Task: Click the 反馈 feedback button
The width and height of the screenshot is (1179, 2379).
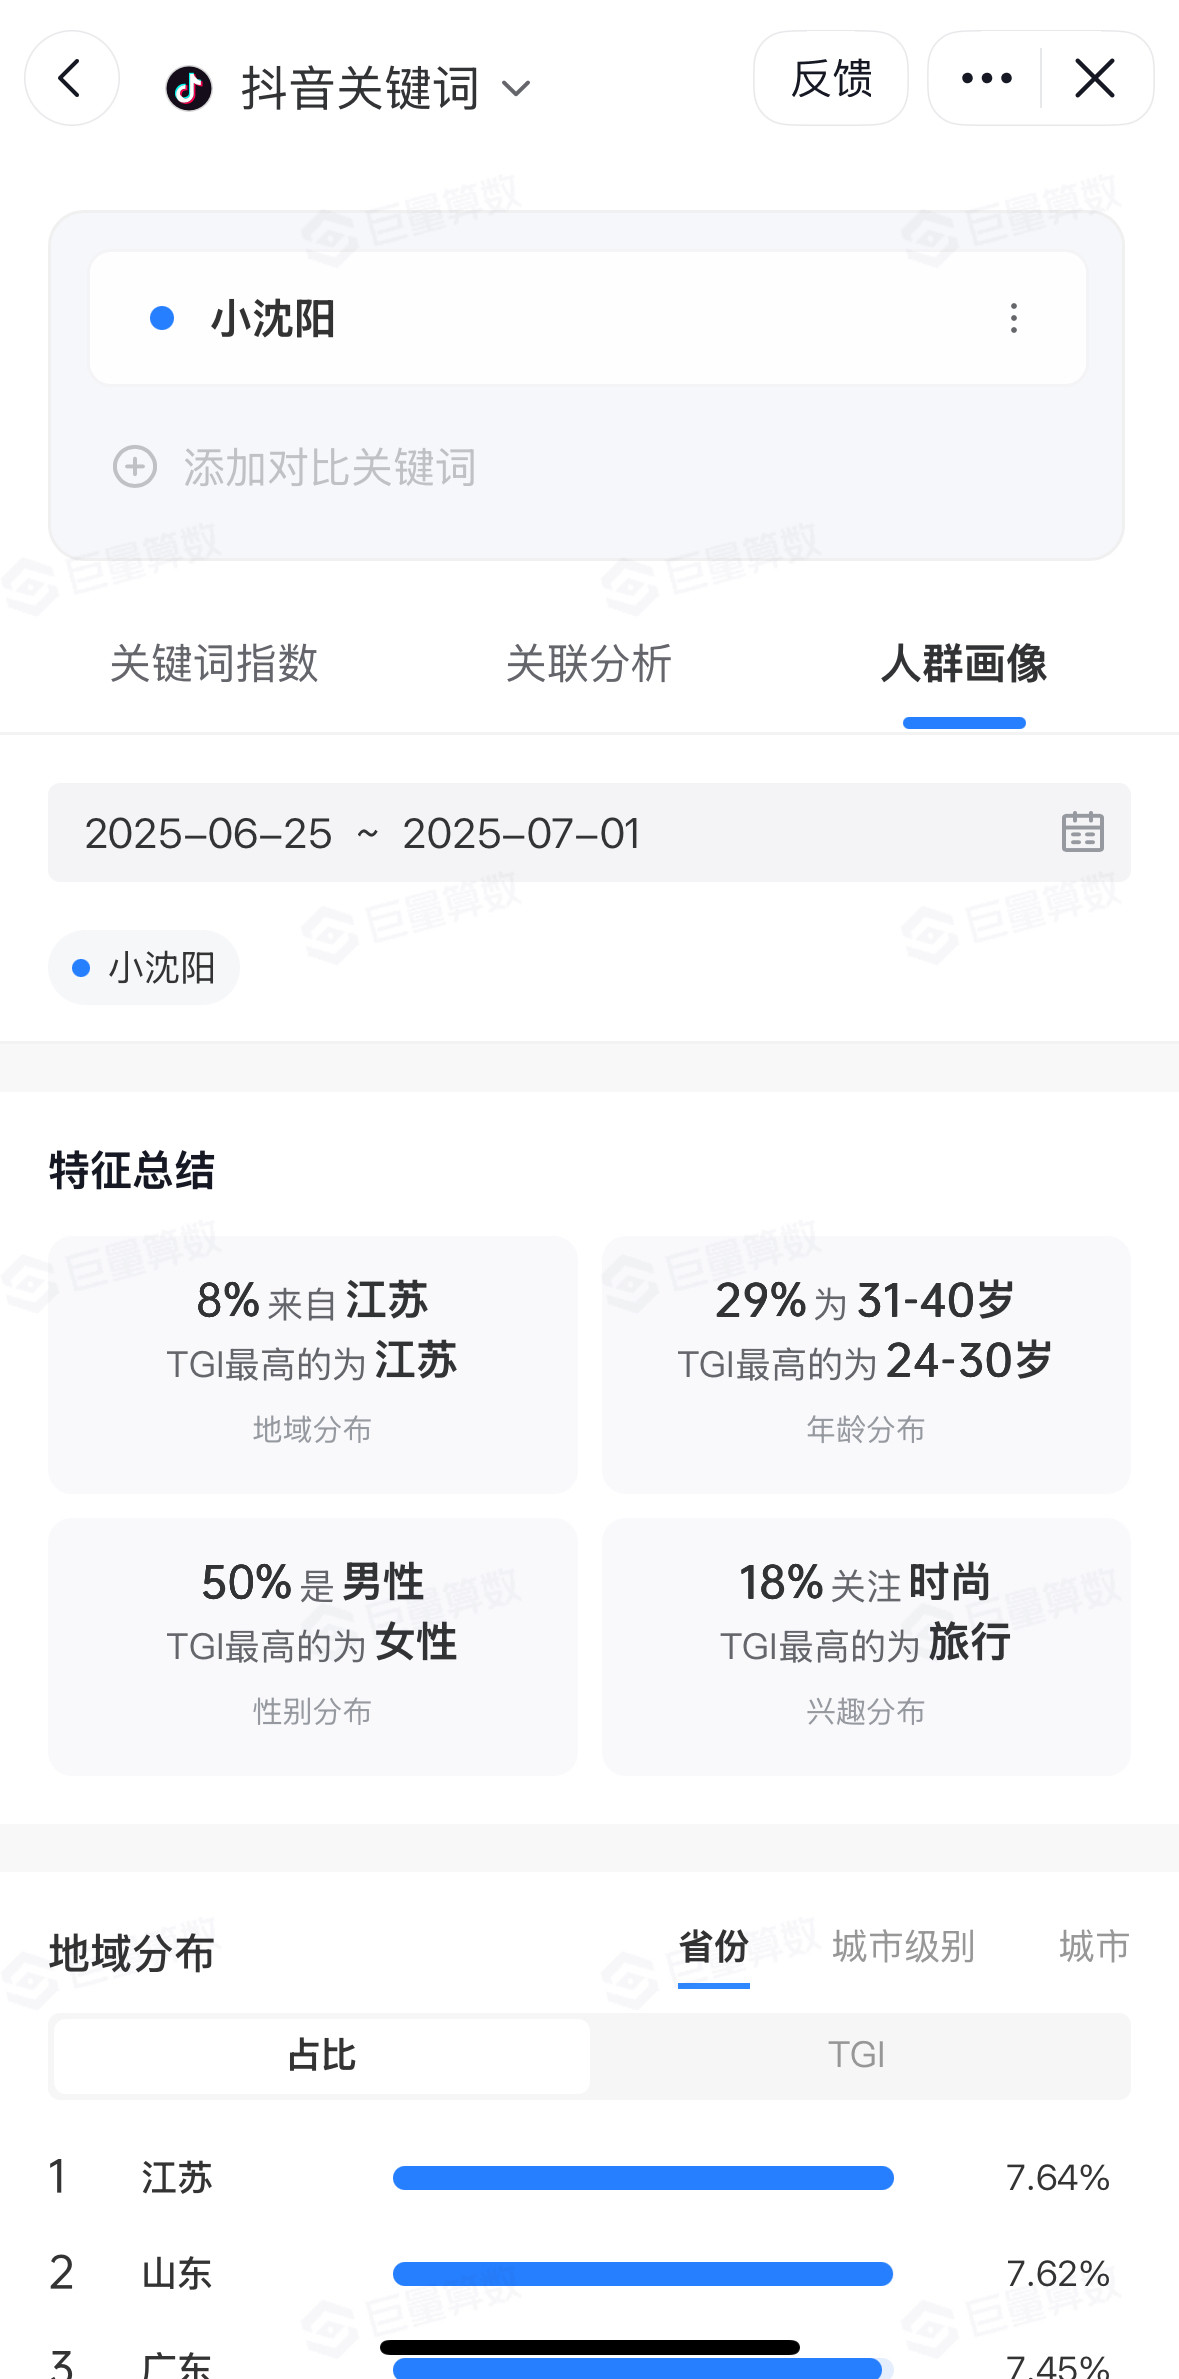Action: point(831,78)
